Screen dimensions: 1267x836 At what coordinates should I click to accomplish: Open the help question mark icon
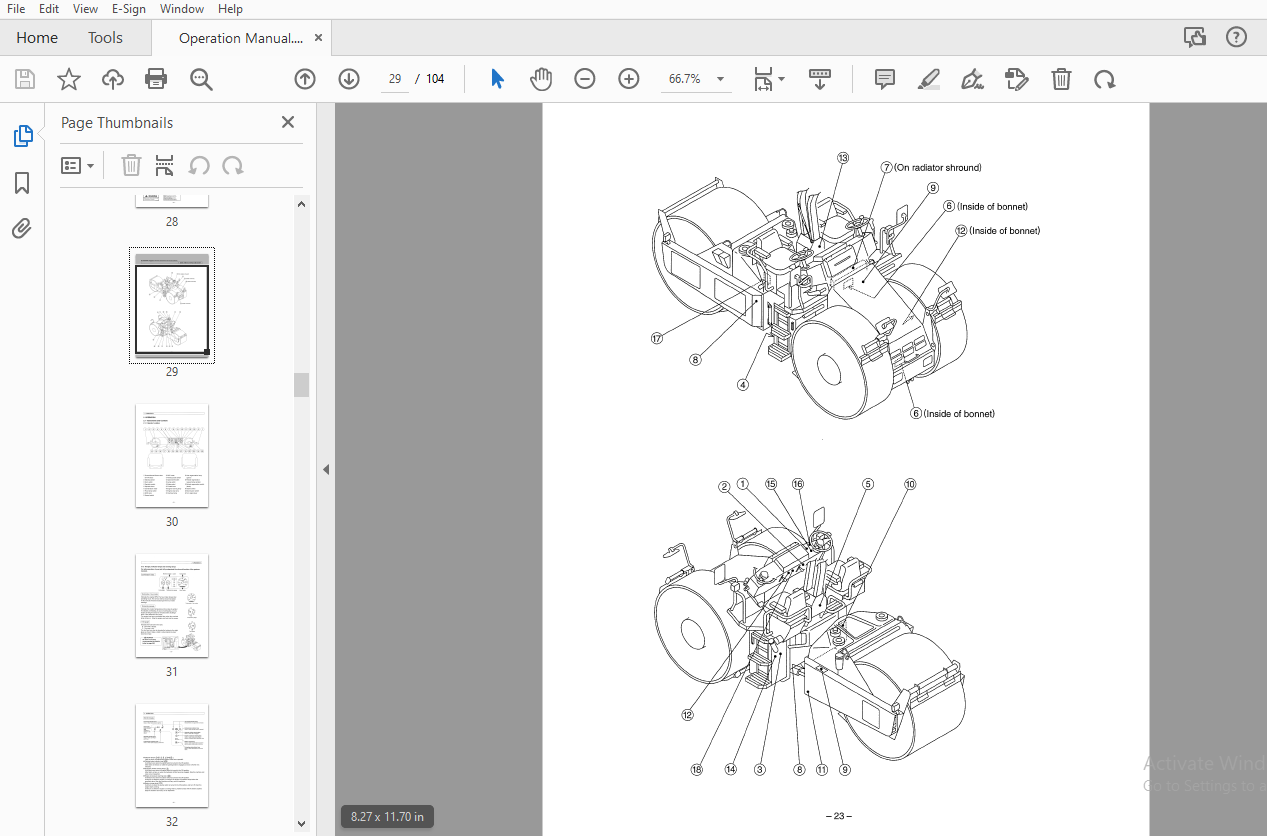click(1237, 38)
